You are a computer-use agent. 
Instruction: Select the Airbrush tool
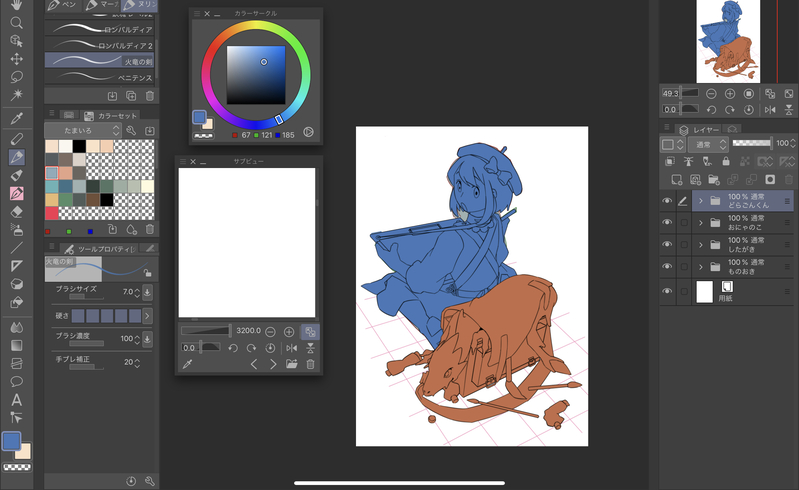pos(16,230)
